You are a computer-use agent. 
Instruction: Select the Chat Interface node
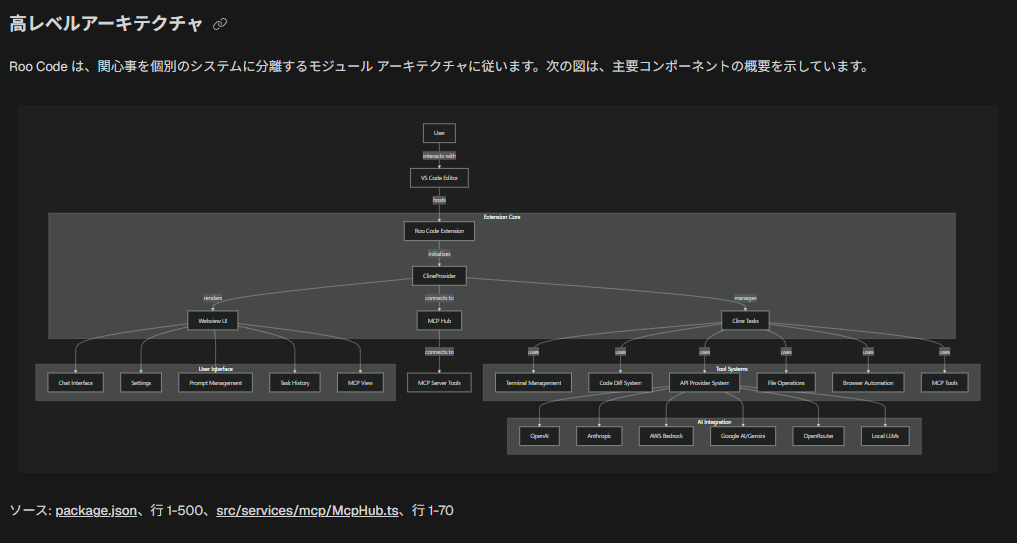click(75, 383)
